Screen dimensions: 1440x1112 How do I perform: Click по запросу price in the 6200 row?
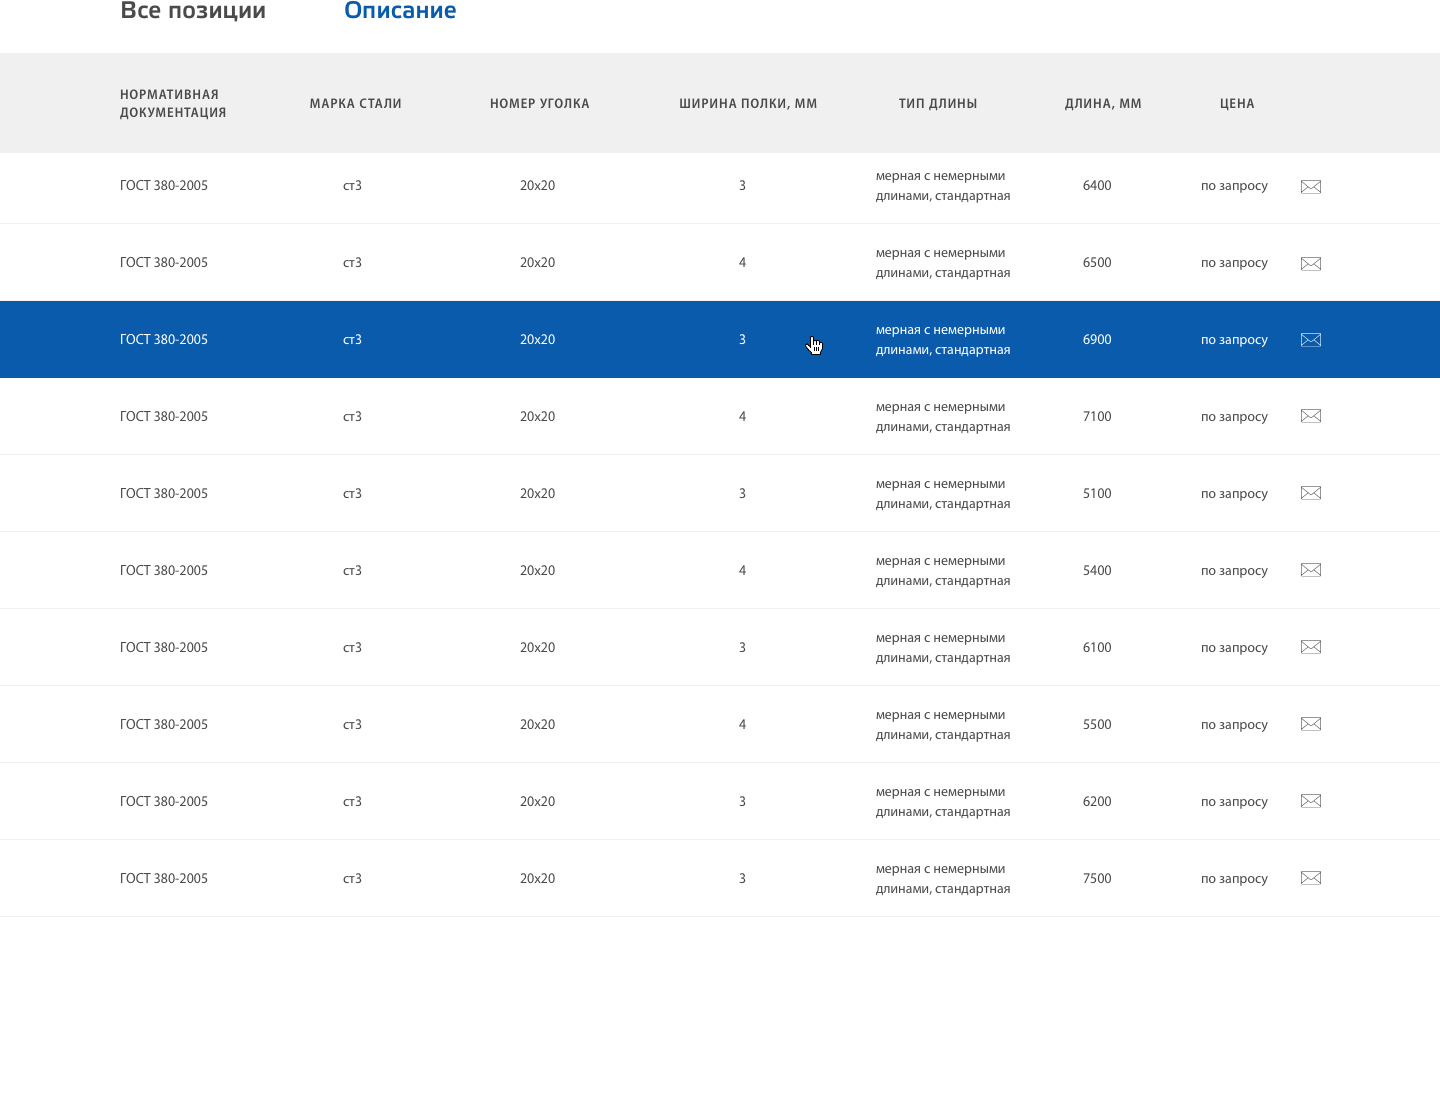tap(1234, 802)
